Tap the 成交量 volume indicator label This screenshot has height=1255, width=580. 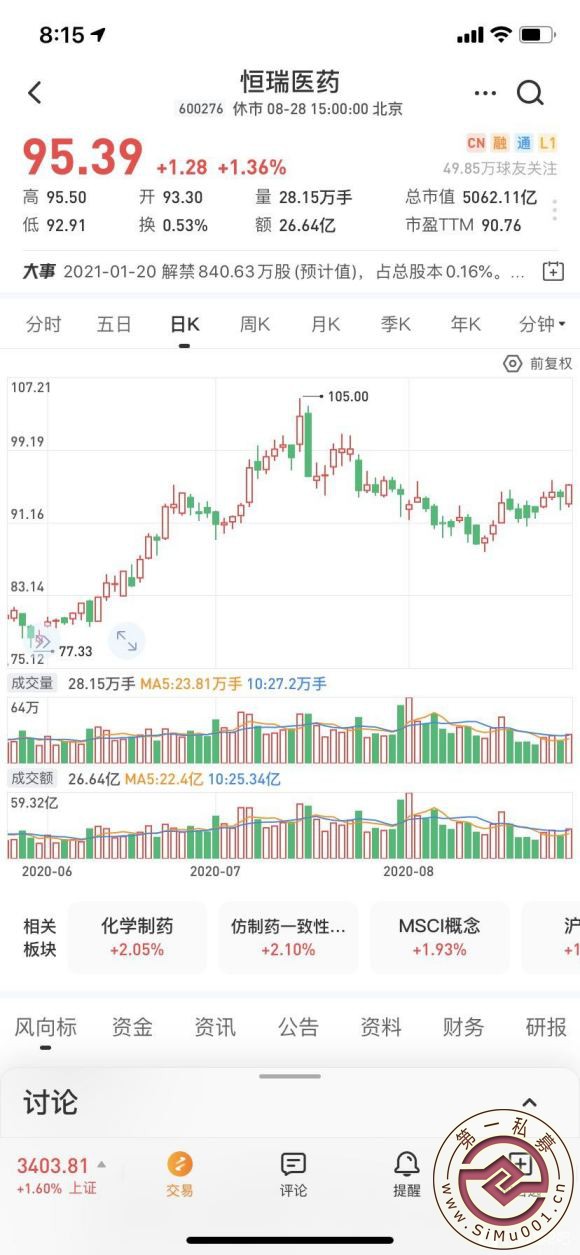pos(33,684)
